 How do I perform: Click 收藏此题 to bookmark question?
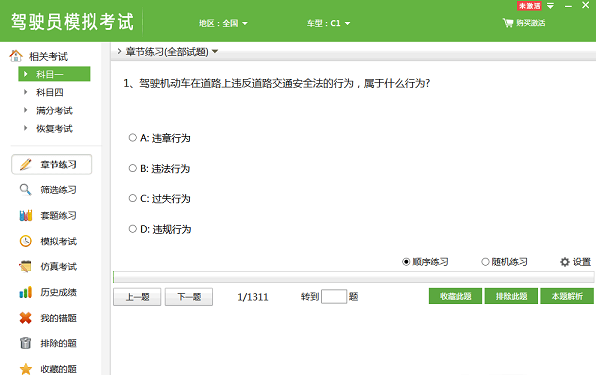pyautogui.click(x=455, y=296)
